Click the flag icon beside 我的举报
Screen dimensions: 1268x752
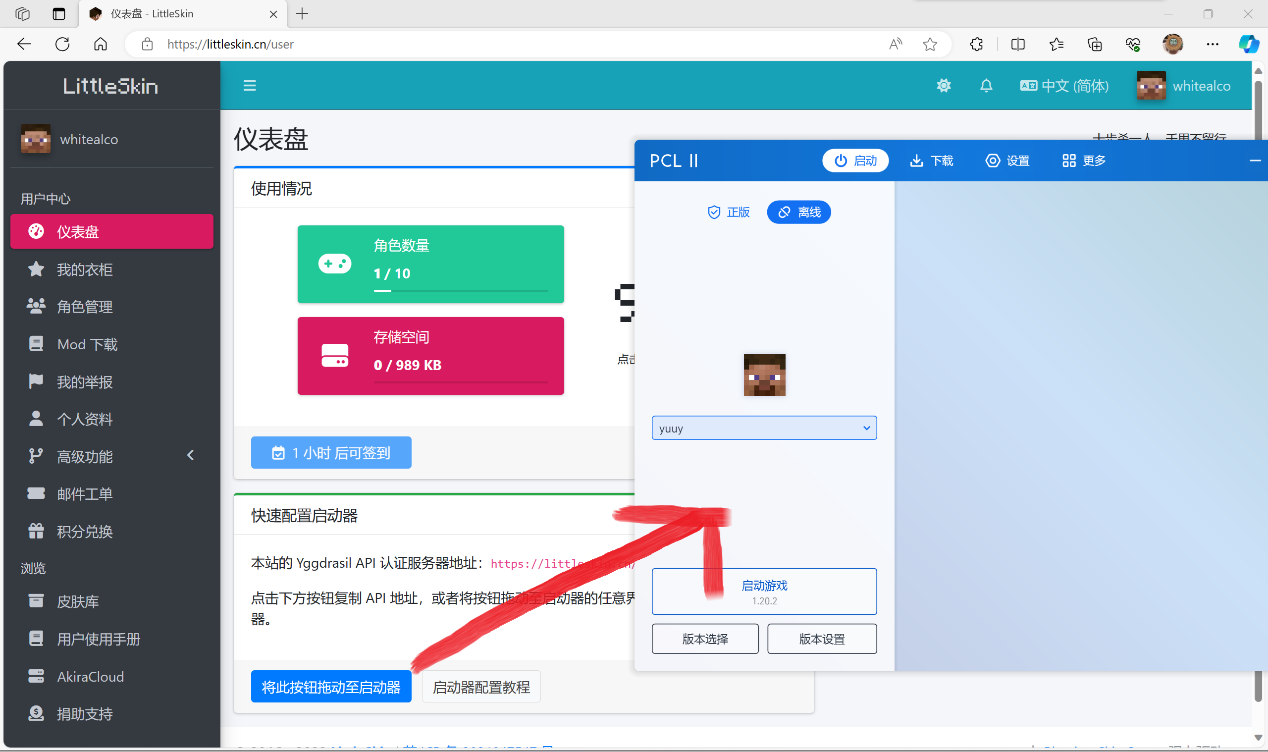pyautogui.click(x=36, y=381)
